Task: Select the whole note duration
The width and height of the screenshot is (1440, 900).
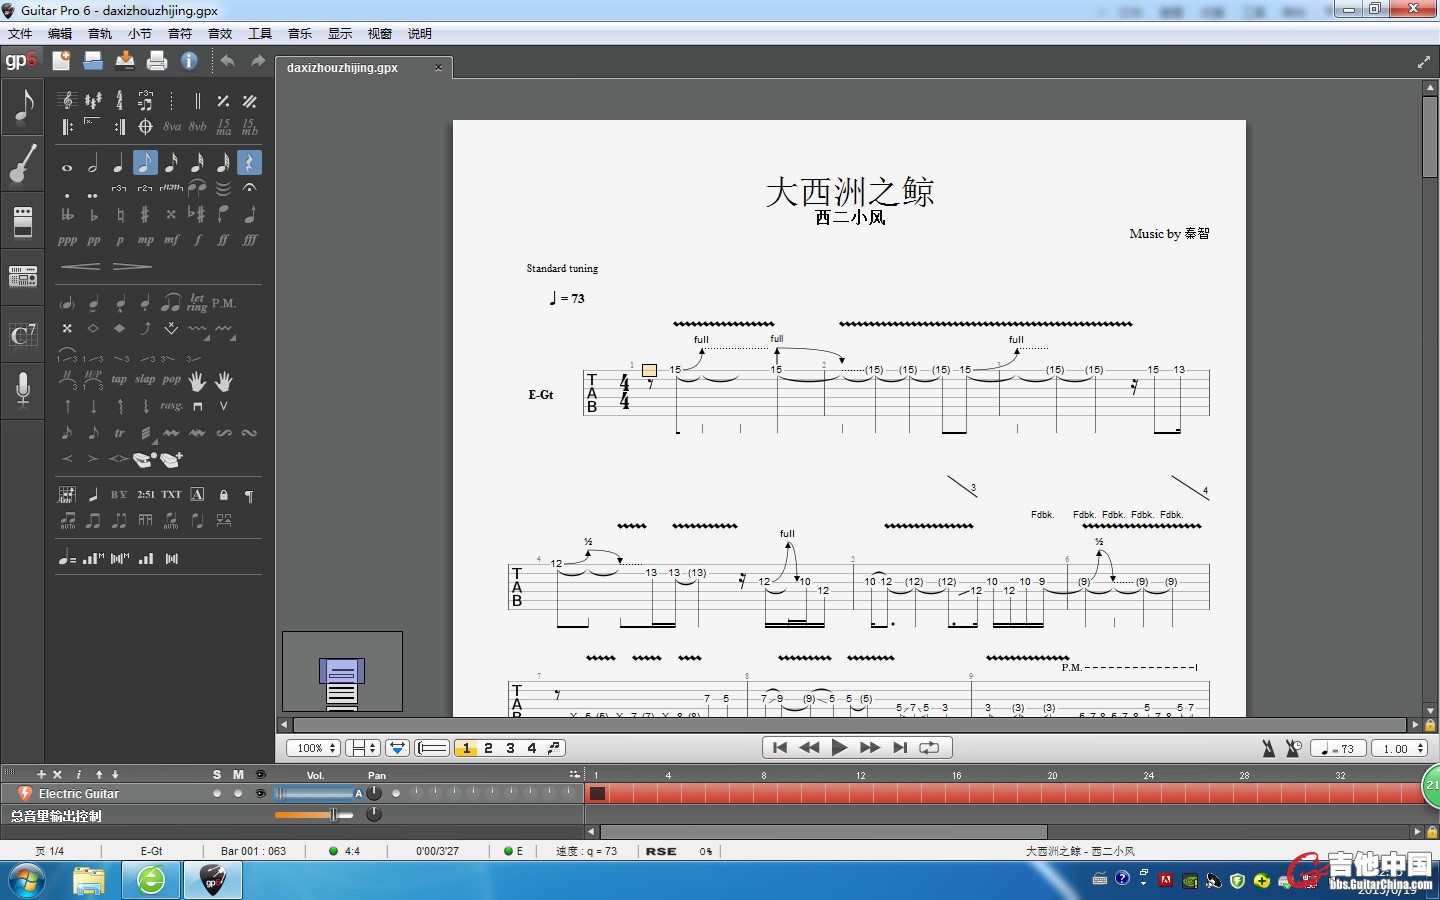Action: coord(67,167)
